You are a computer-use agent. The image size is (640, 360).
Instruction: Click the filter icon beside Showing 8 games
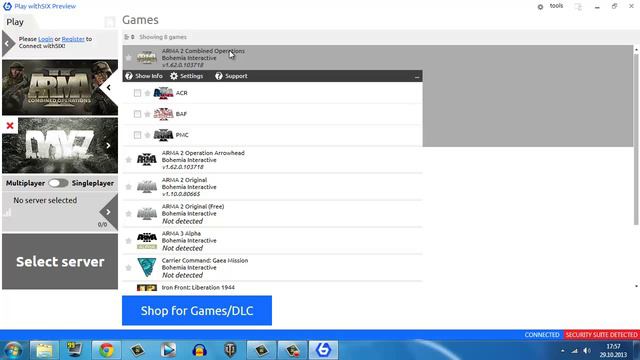pyautogui.click(x=127, y=37)
